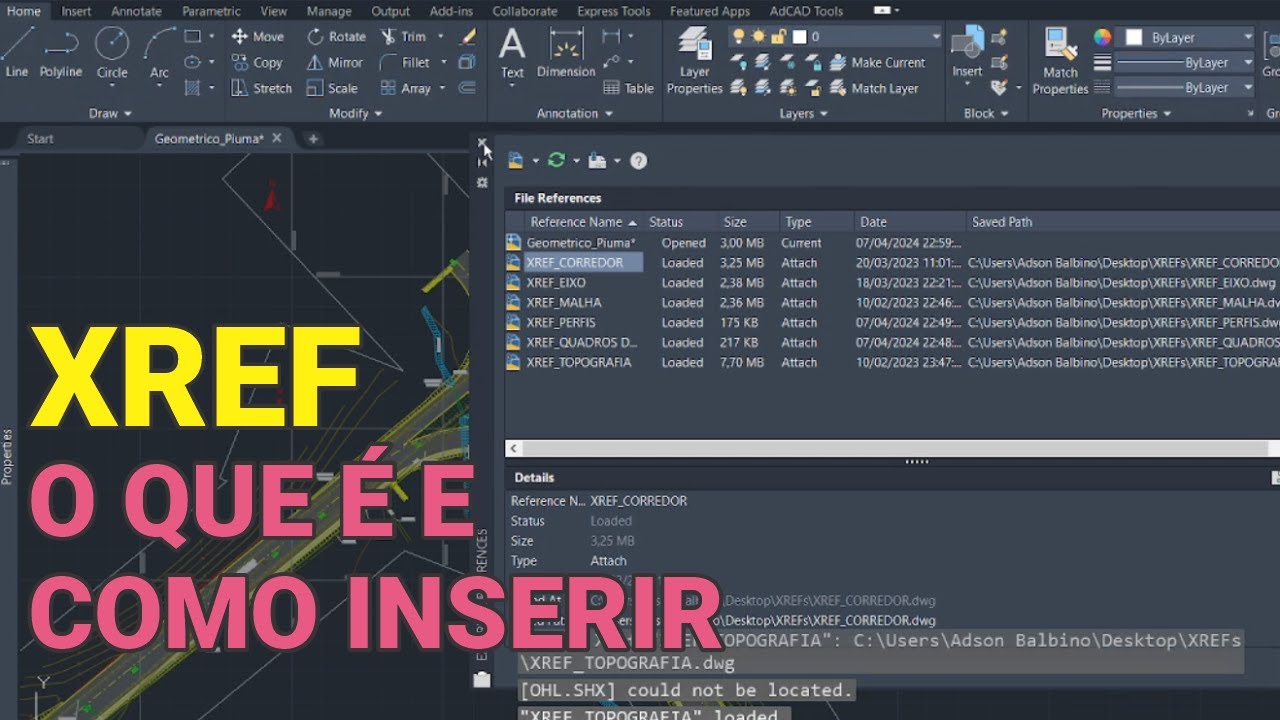This screenshot has height=720, width=1280.
Task: Choose the Rotate command
Action: 337,36
